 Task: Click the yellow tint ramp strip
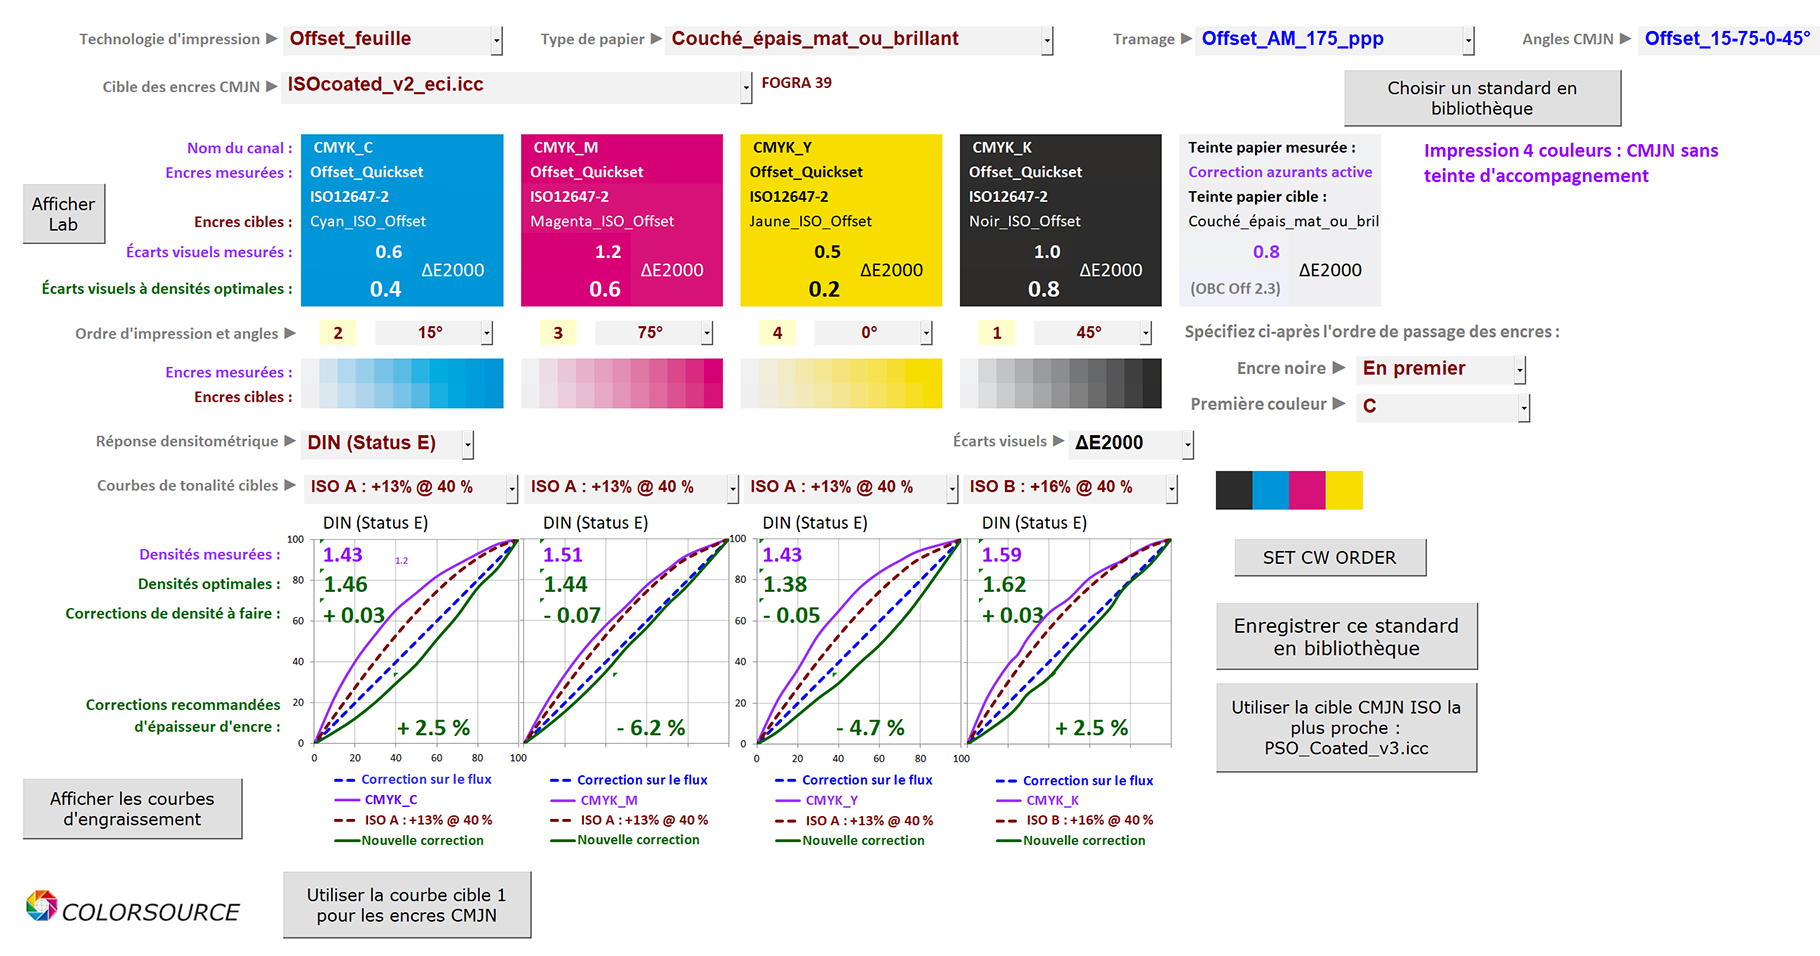[x=841, y=383]
